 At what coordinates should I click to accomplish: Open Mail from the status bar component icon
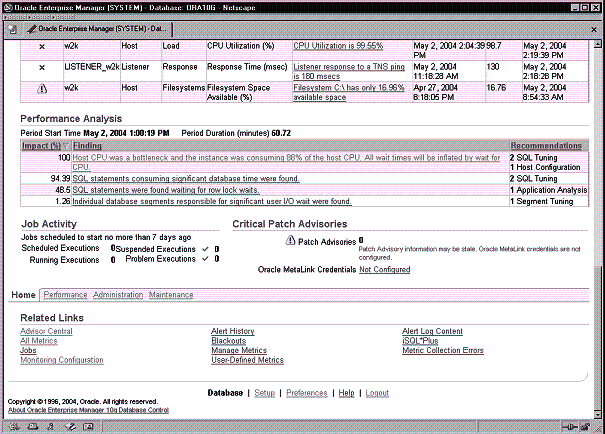click(33, 427)
